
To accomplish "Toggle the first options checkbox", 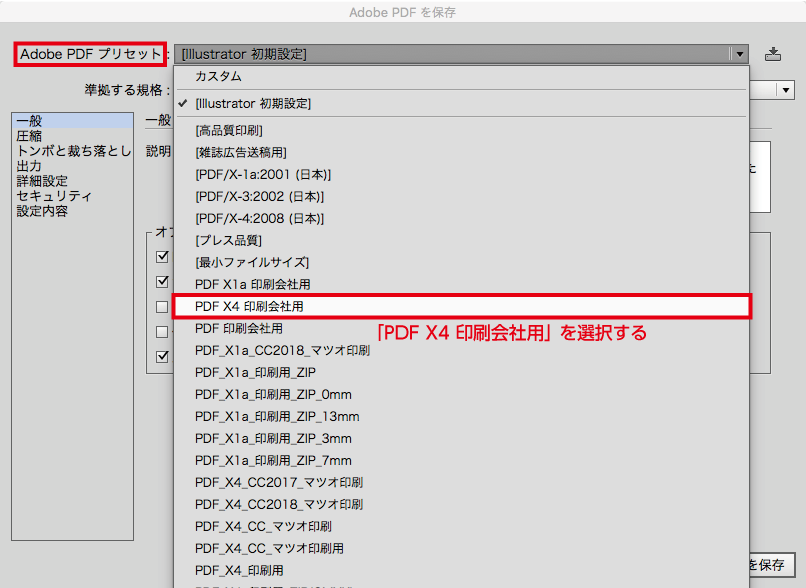I will [x=162, y=256].
